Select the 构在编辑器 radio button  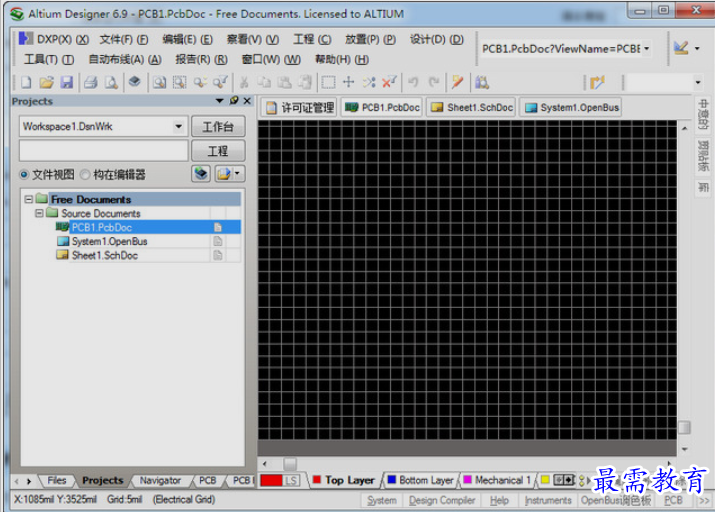point(86,174)
